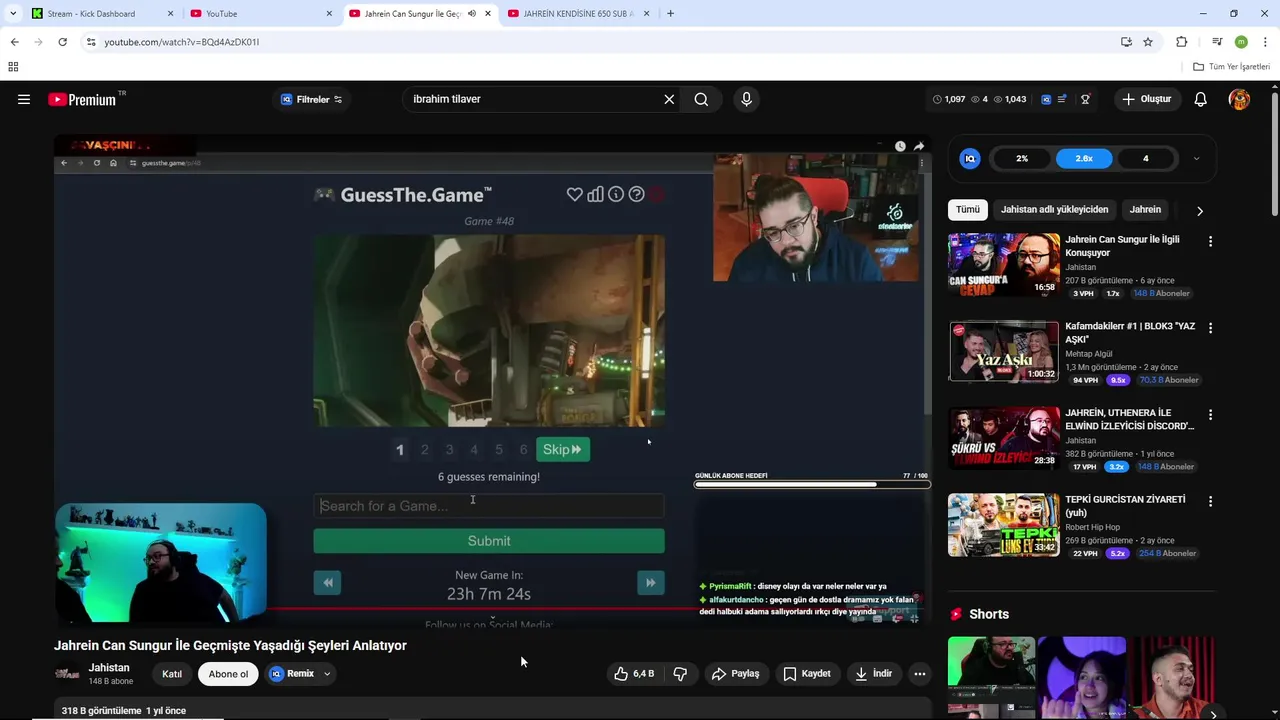Viewport: 1280px width, 720px height.
Task: Open Chrome tab search dropdown
Action: click(x=13, y=14)
